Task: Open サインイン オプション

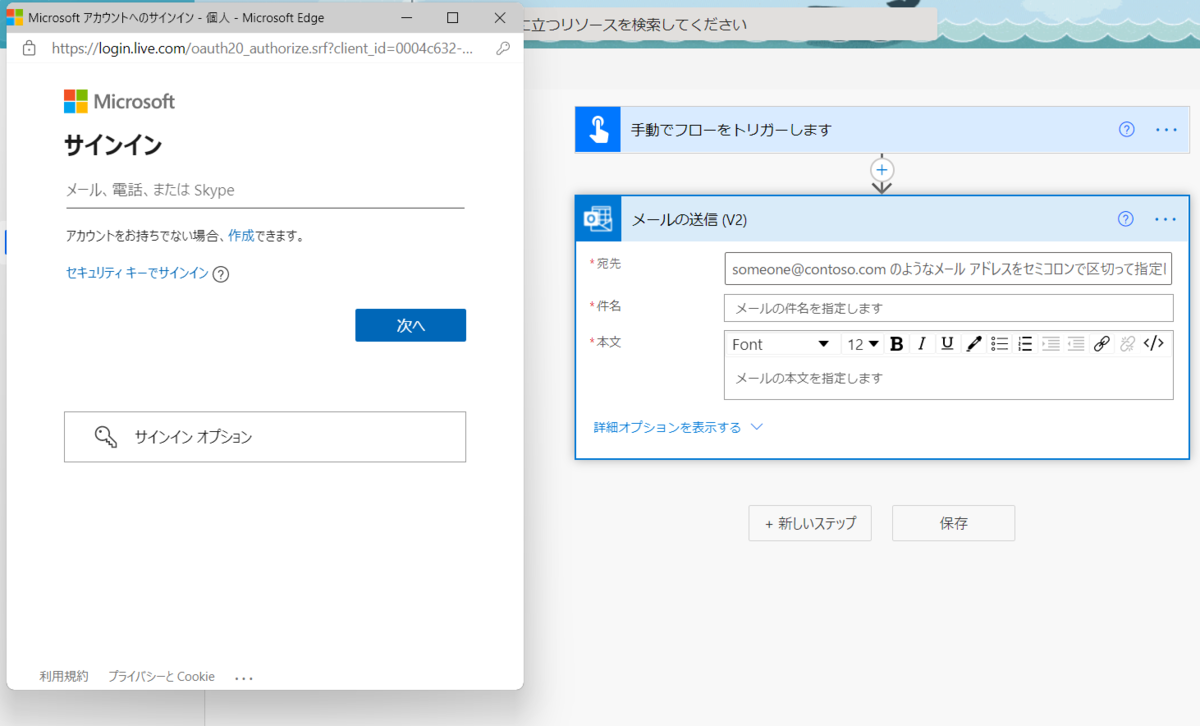Action: pyautogui.click(x=265, y=437)
